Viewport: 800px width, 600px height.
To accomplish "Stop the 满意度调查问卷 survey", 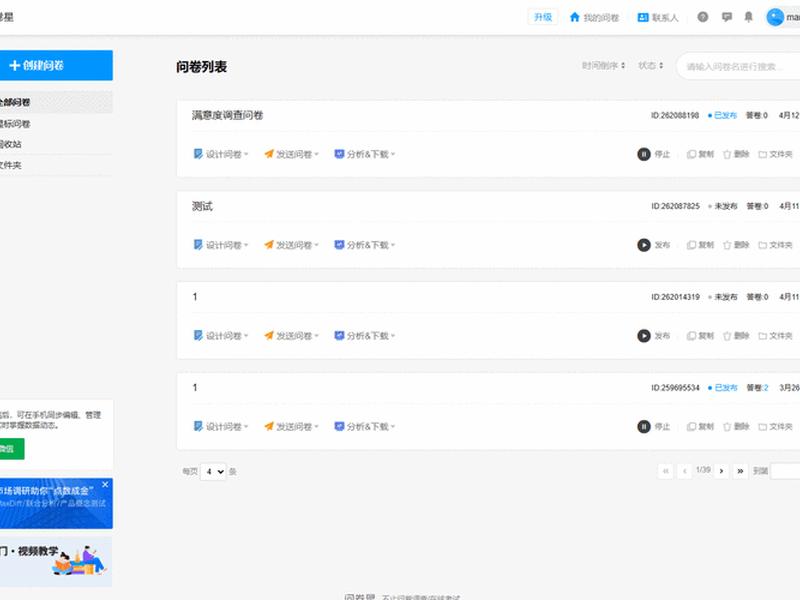I will pos(654,154).
